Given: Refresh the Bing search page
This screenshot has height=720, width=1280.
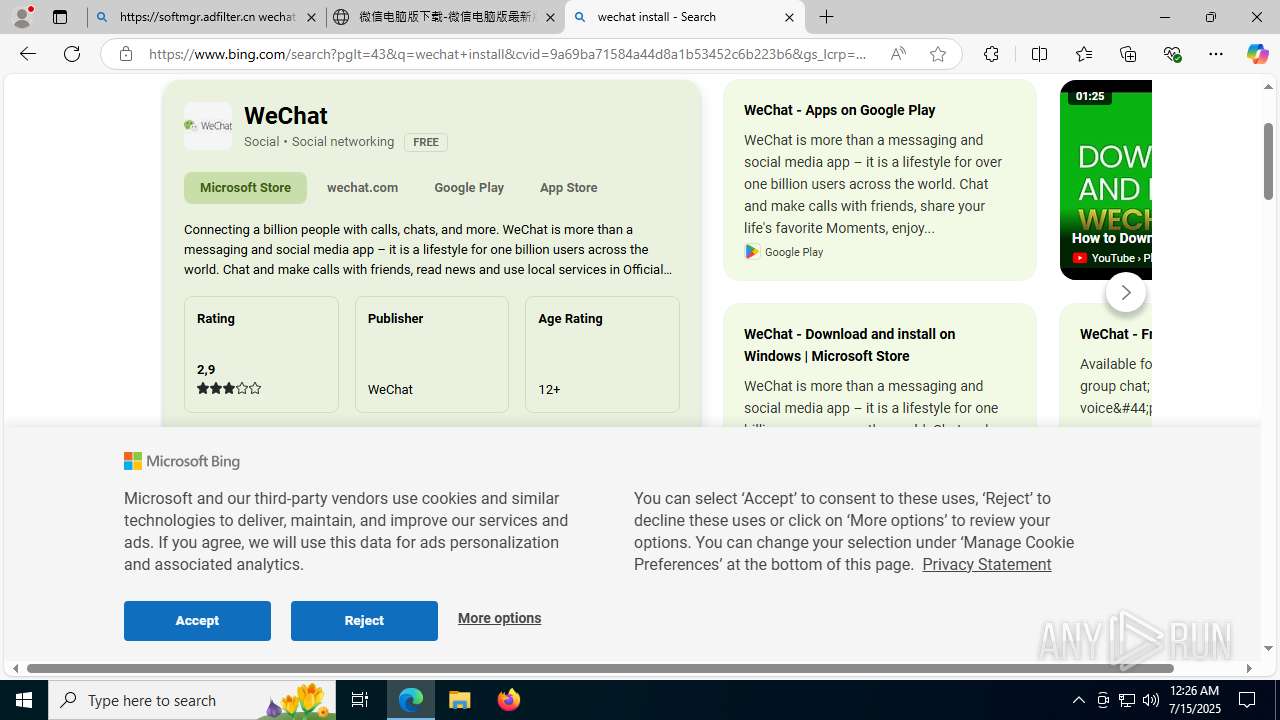Looking at the screenshot, I should pyautogui.click(x=72, y=54).
